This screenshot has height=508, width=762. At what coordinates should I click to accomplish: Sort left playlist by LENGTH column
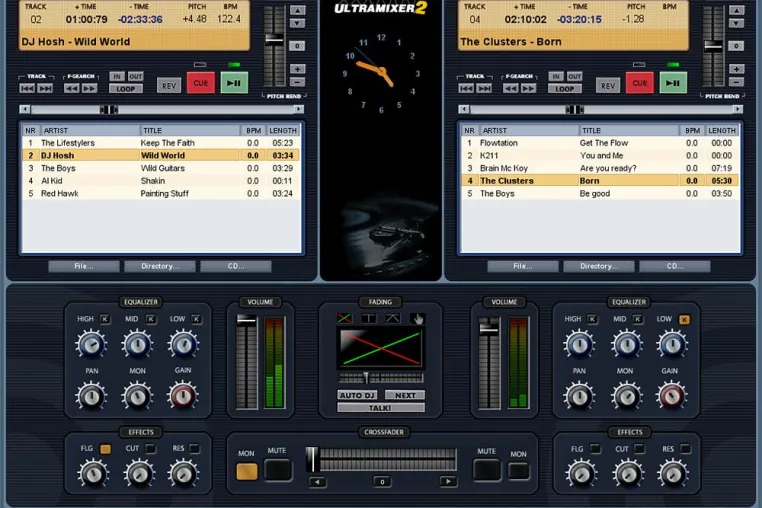(283, 130)
